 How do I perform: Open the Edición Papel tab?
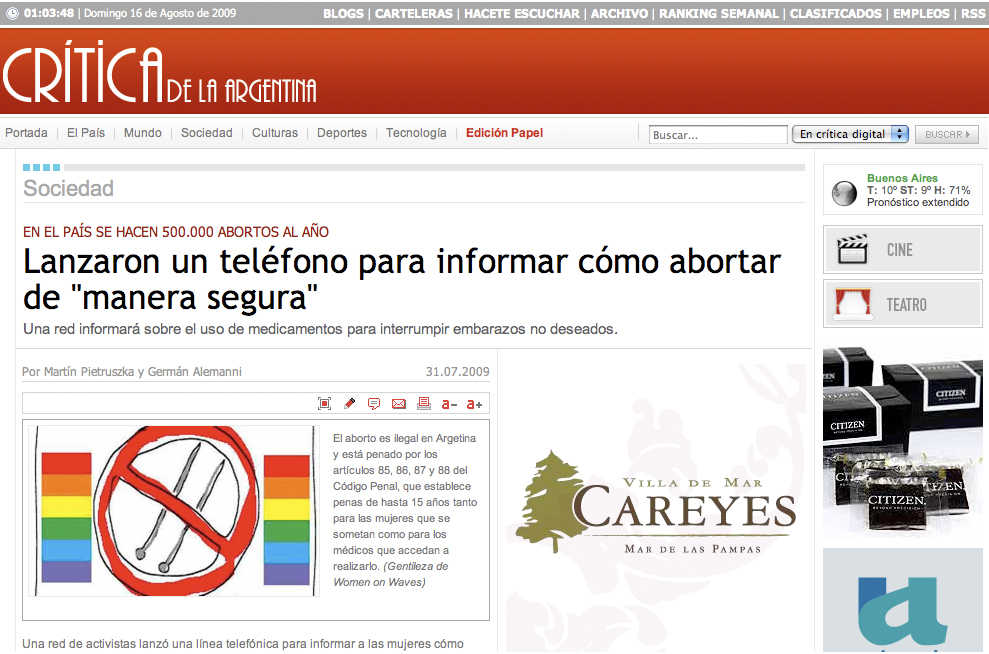[504, 132]
